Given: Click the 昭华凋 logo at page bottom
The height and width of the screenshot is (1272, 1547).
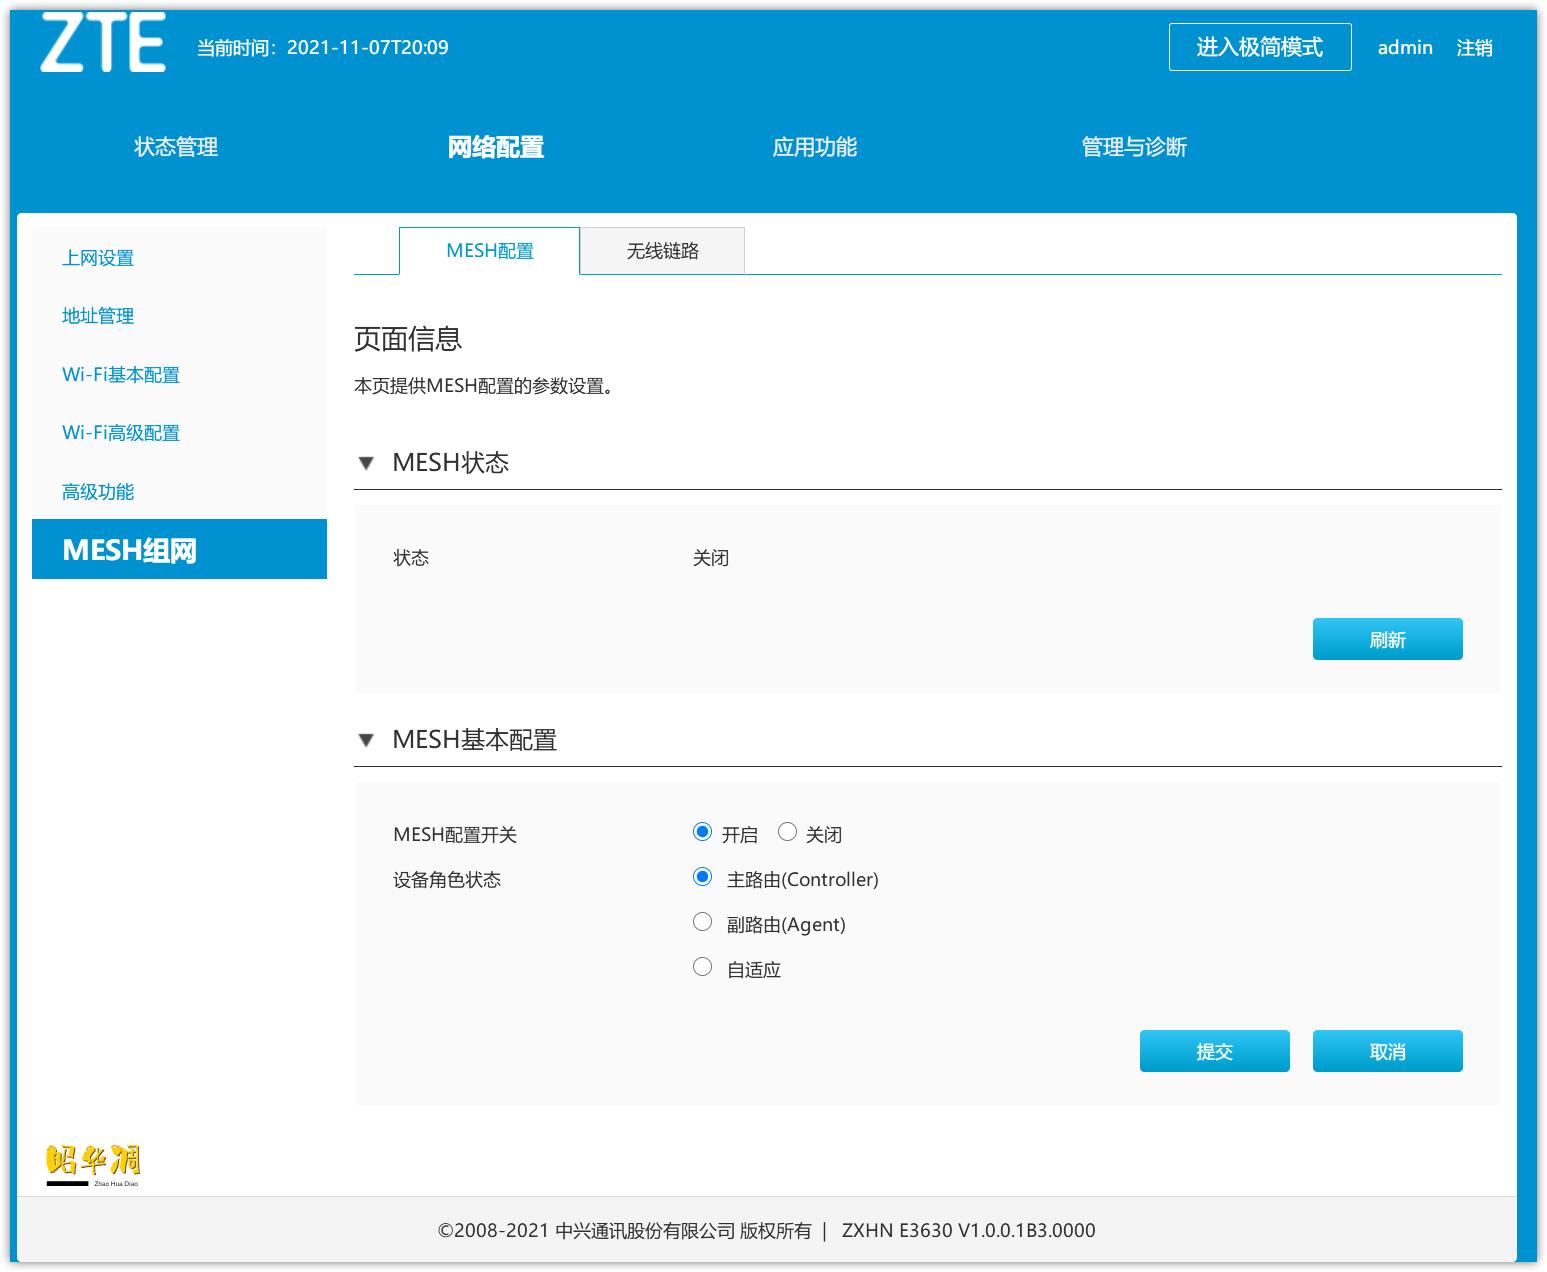Looking at the screenshot, I should click(92, 1165).
